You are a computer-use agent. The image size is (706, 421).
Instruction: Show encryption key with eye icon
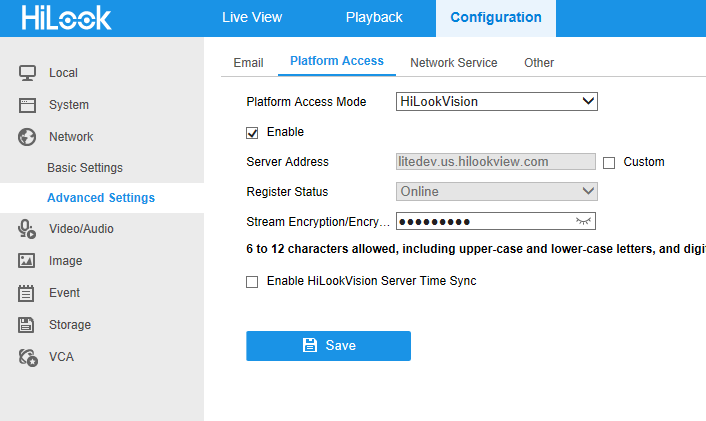pos(584,222)
